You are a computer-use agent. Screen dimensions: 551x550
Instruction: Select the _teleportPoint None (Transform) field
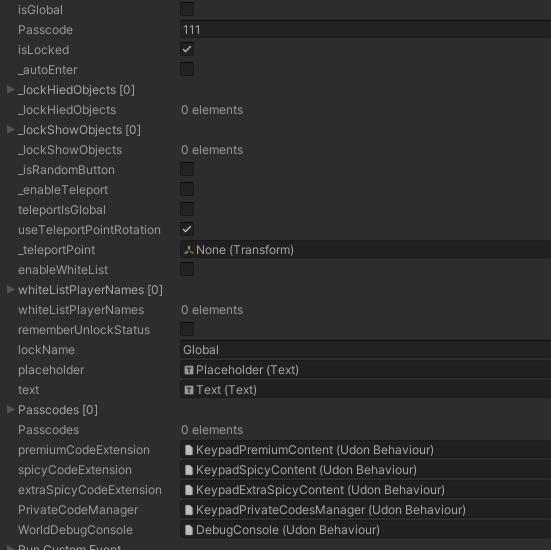365,250
